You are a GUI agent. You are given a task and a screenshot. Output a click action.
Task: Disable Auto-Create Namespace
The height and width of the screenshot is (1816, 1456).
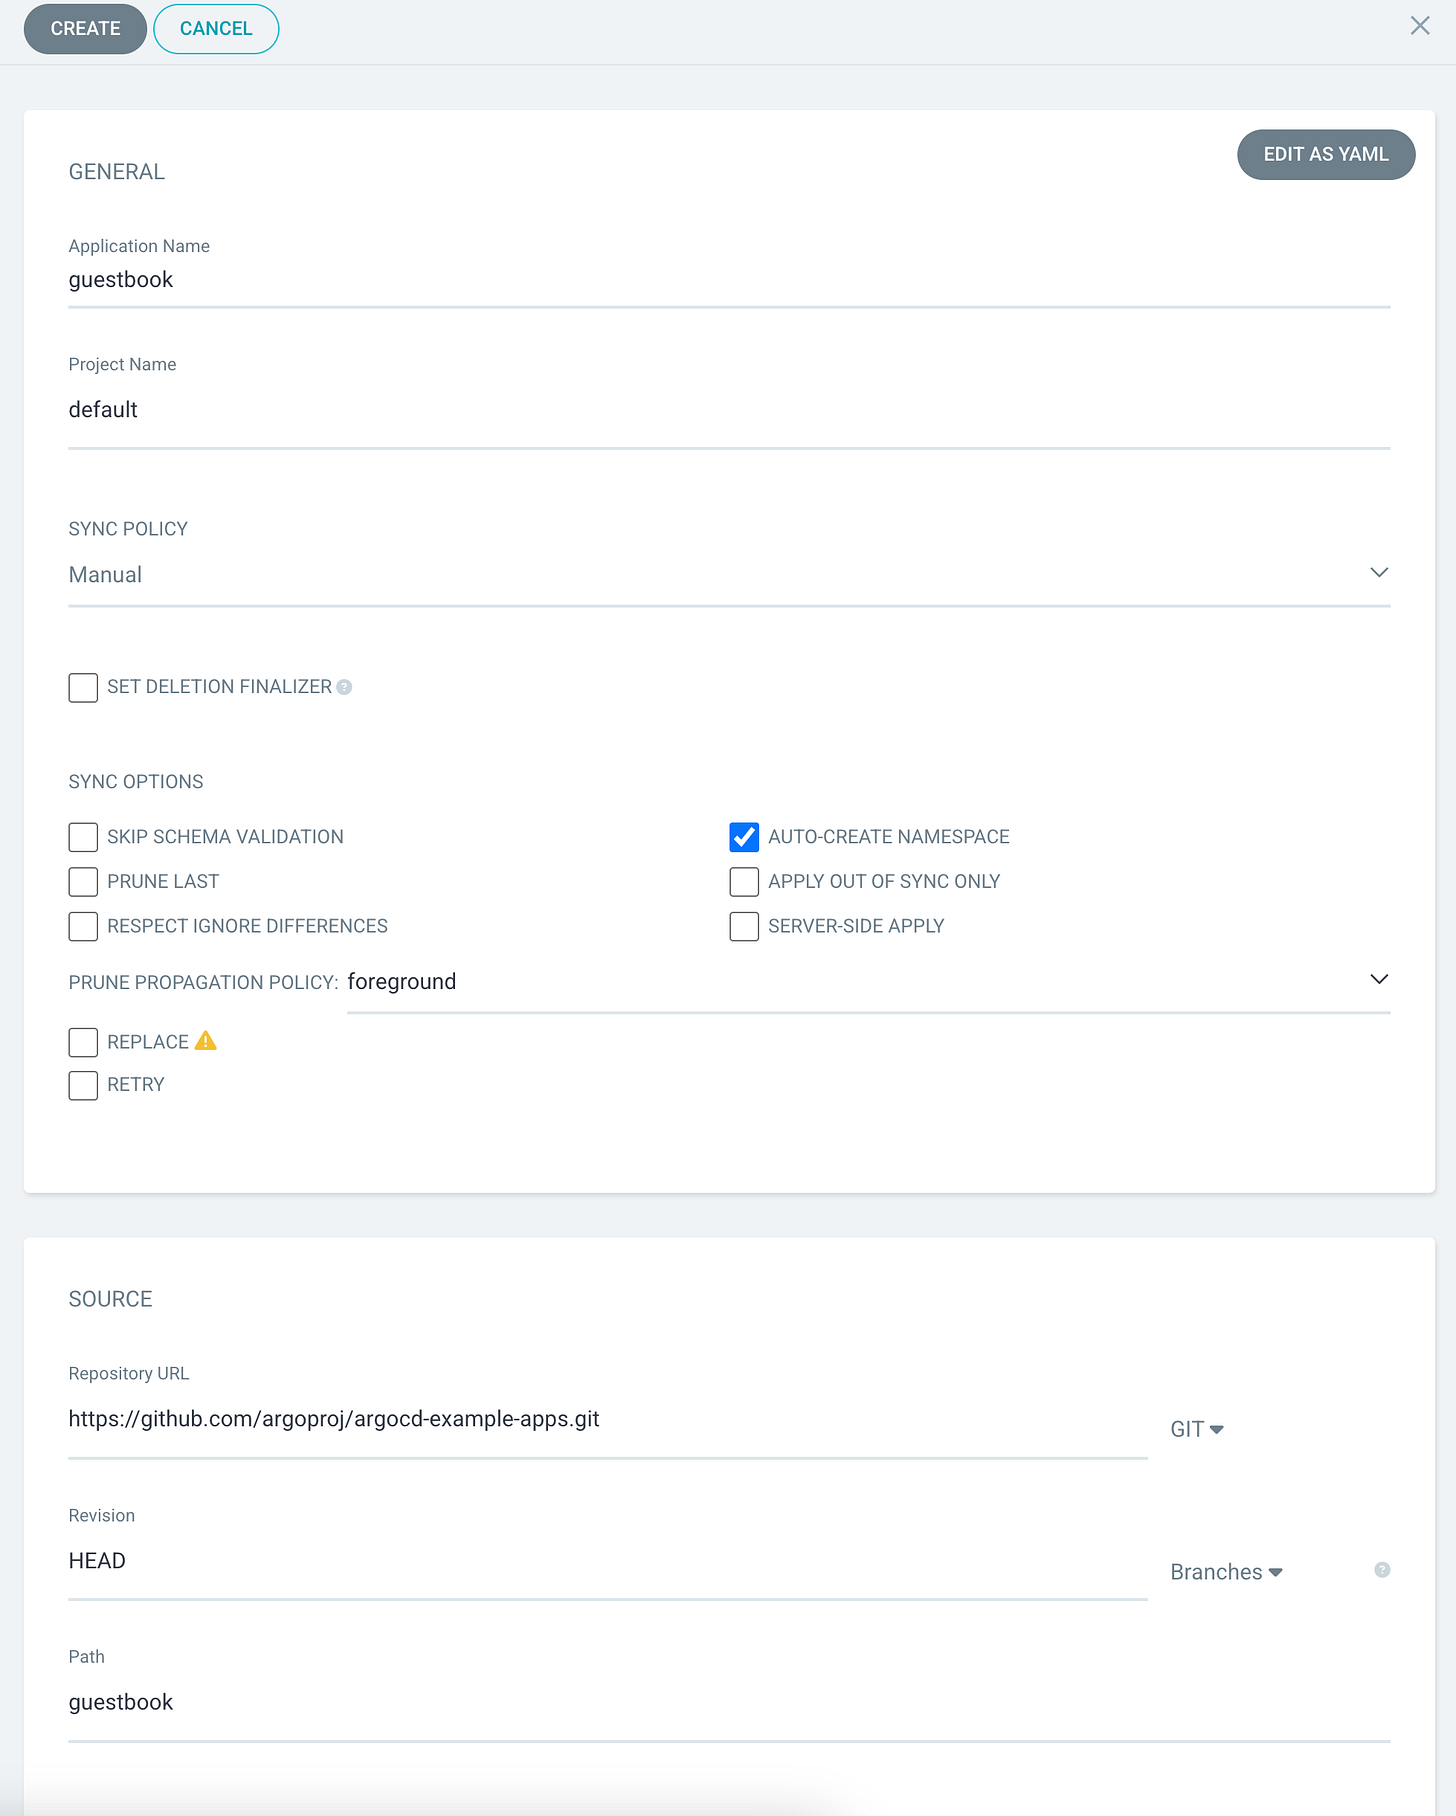point(744,837)
